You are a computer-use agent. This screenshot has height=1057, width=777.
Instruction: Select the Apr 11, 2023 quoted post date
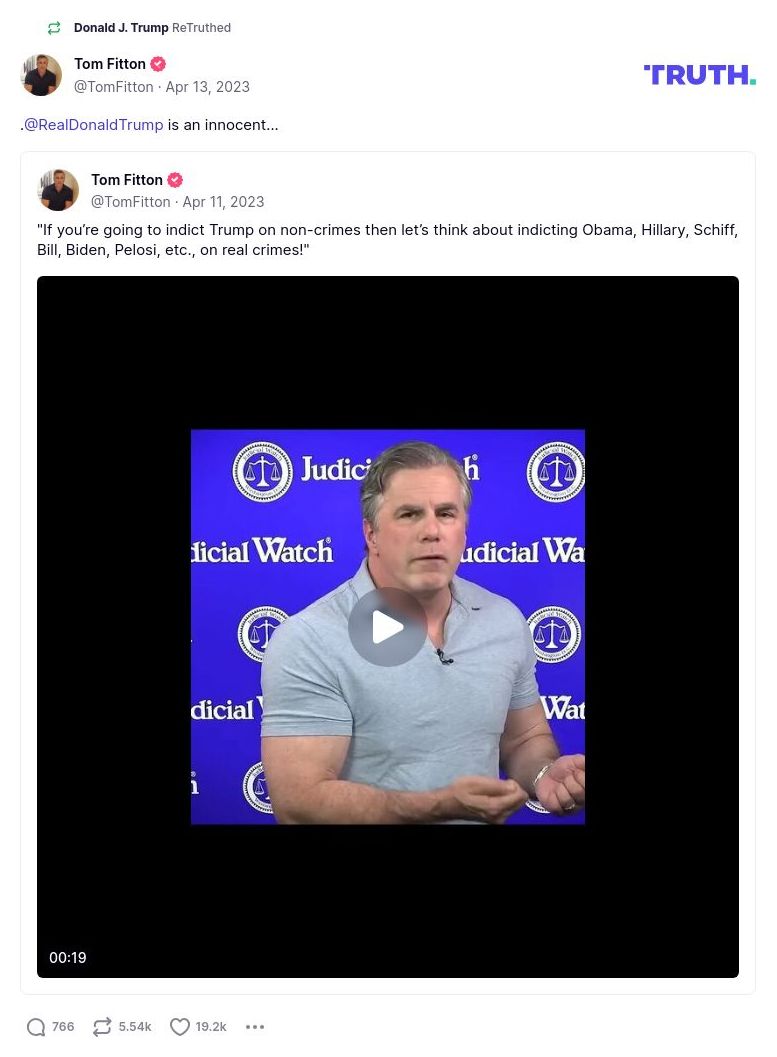coord(223,202)
